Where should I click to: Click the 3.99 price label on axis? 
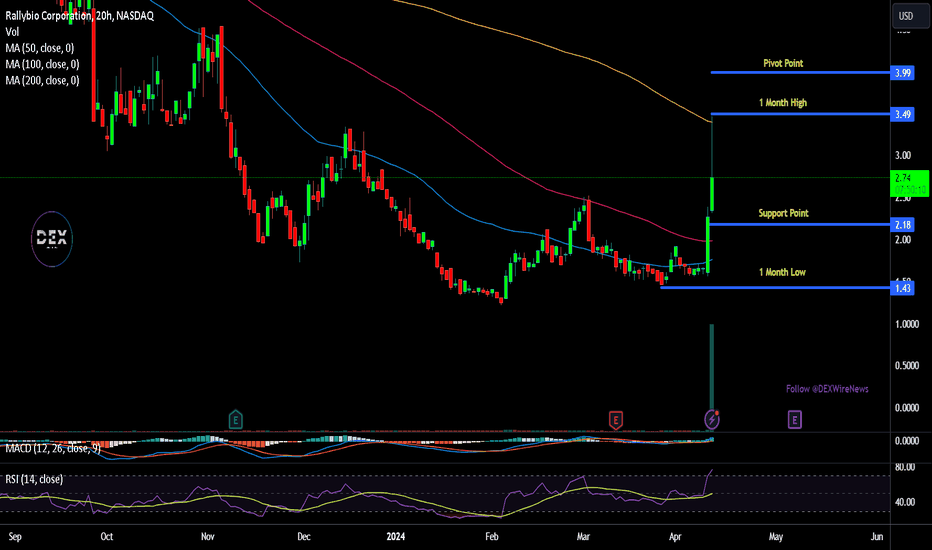click(x=903, y=73)
